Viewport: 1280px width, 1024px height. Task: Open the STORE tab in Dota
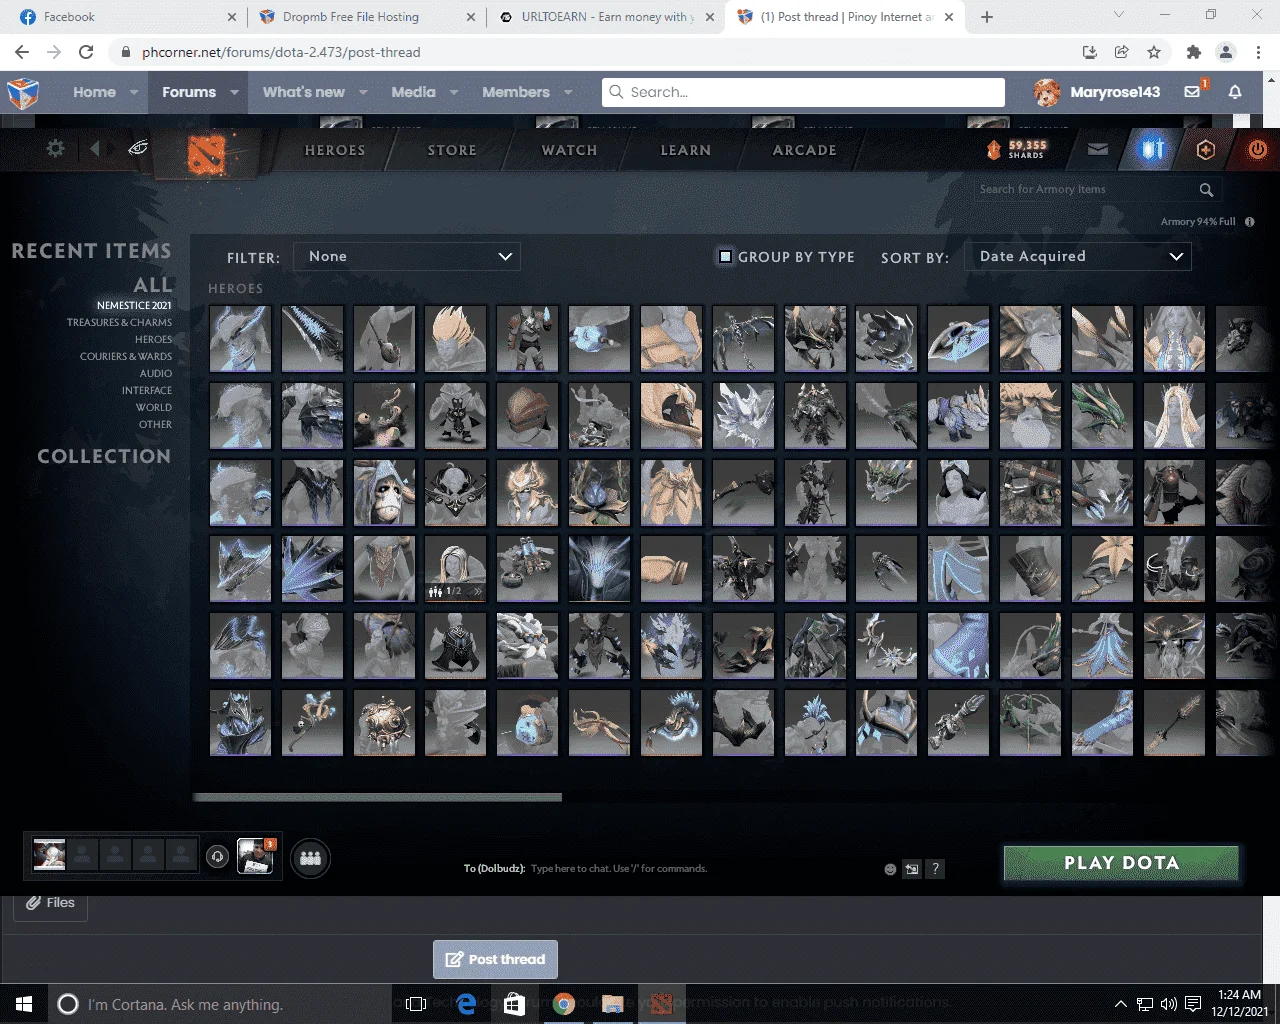(x=452, y=150)
